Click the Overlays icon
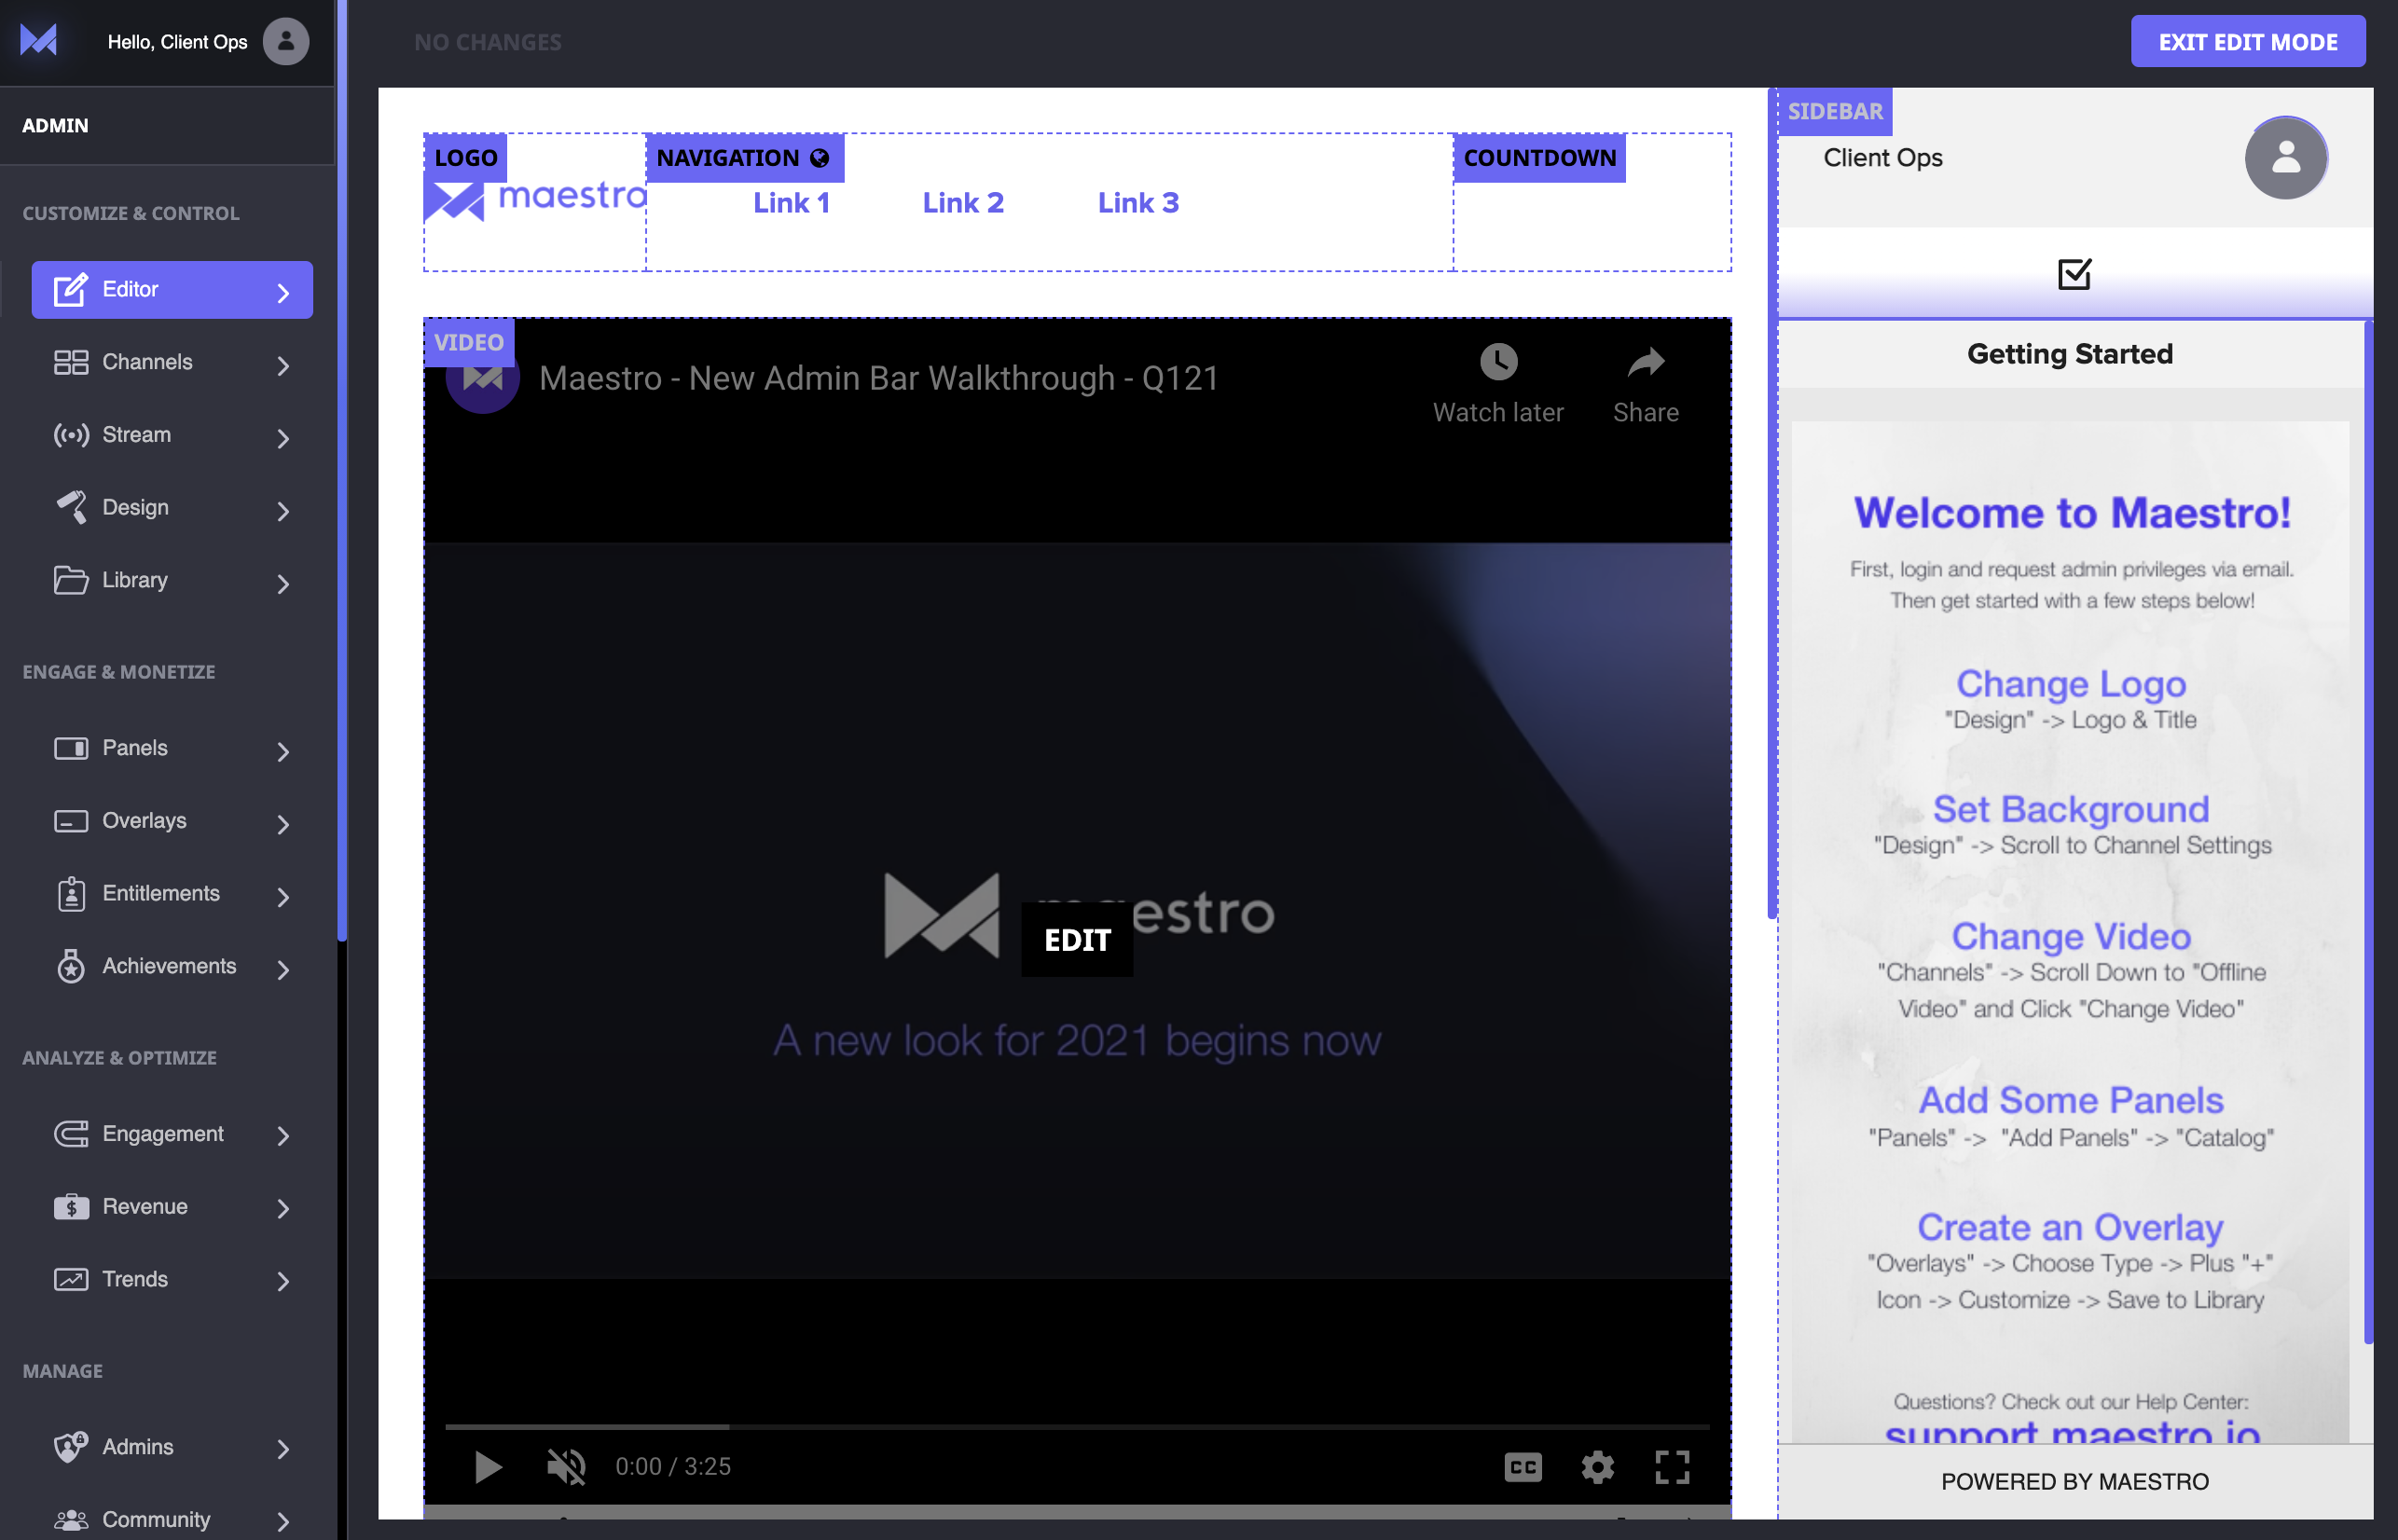 (71, 821)
